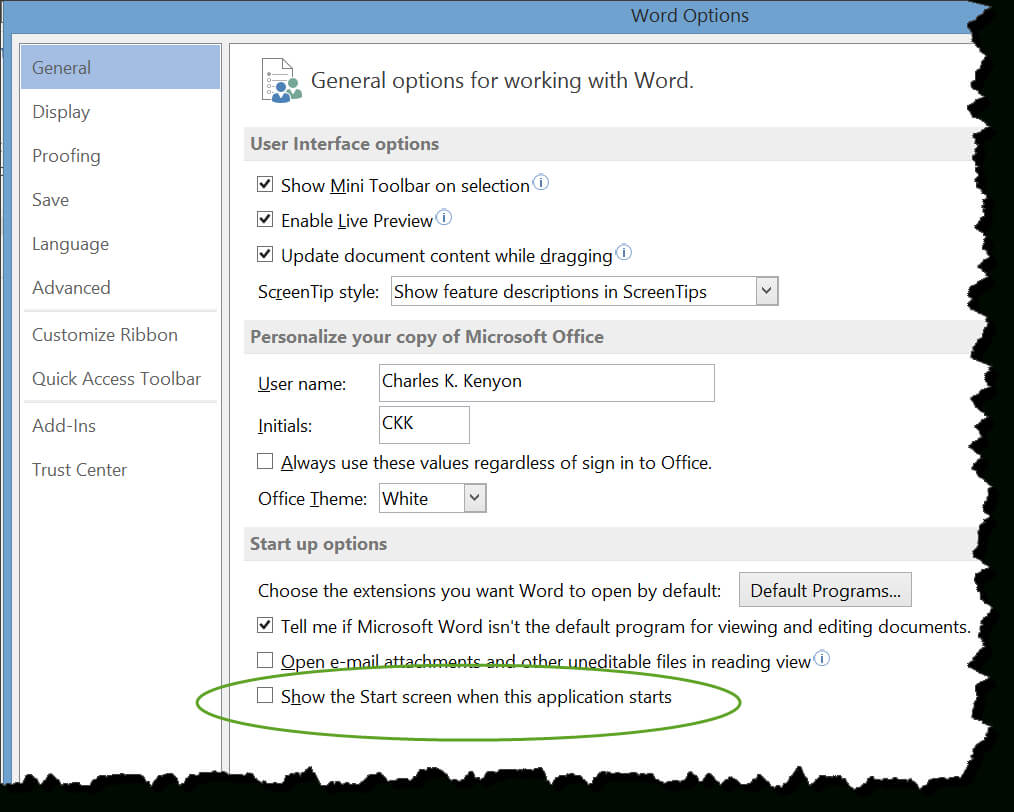
Task: Click the General options for working with Word heading
Action: pos(502,81)
